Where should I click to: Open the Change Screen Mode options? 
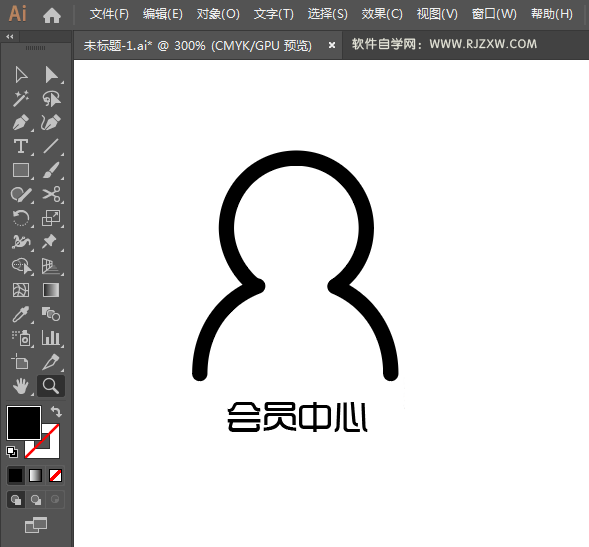pos(36,525)
